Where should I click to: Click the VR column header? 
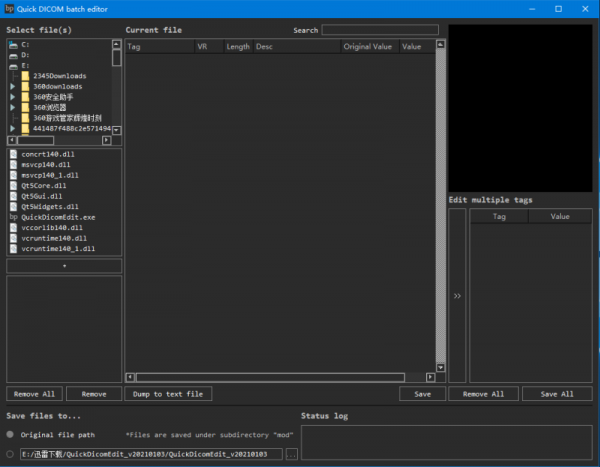pyautogui.click(x=209, y=47)
